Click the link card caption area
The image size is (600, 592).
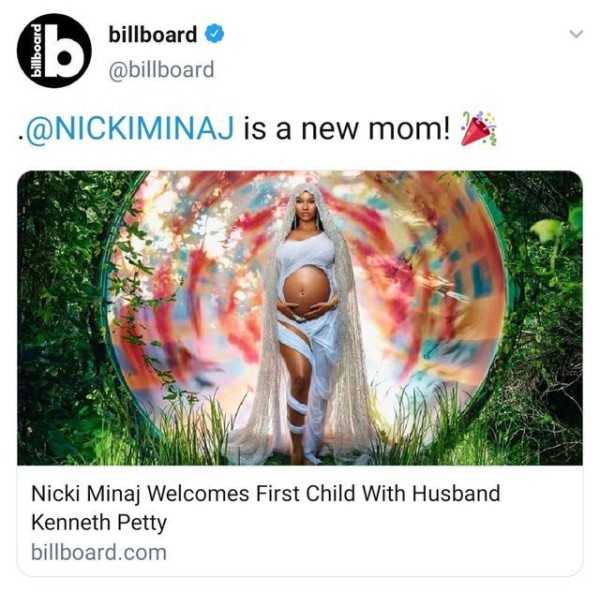tap(300, 520)
